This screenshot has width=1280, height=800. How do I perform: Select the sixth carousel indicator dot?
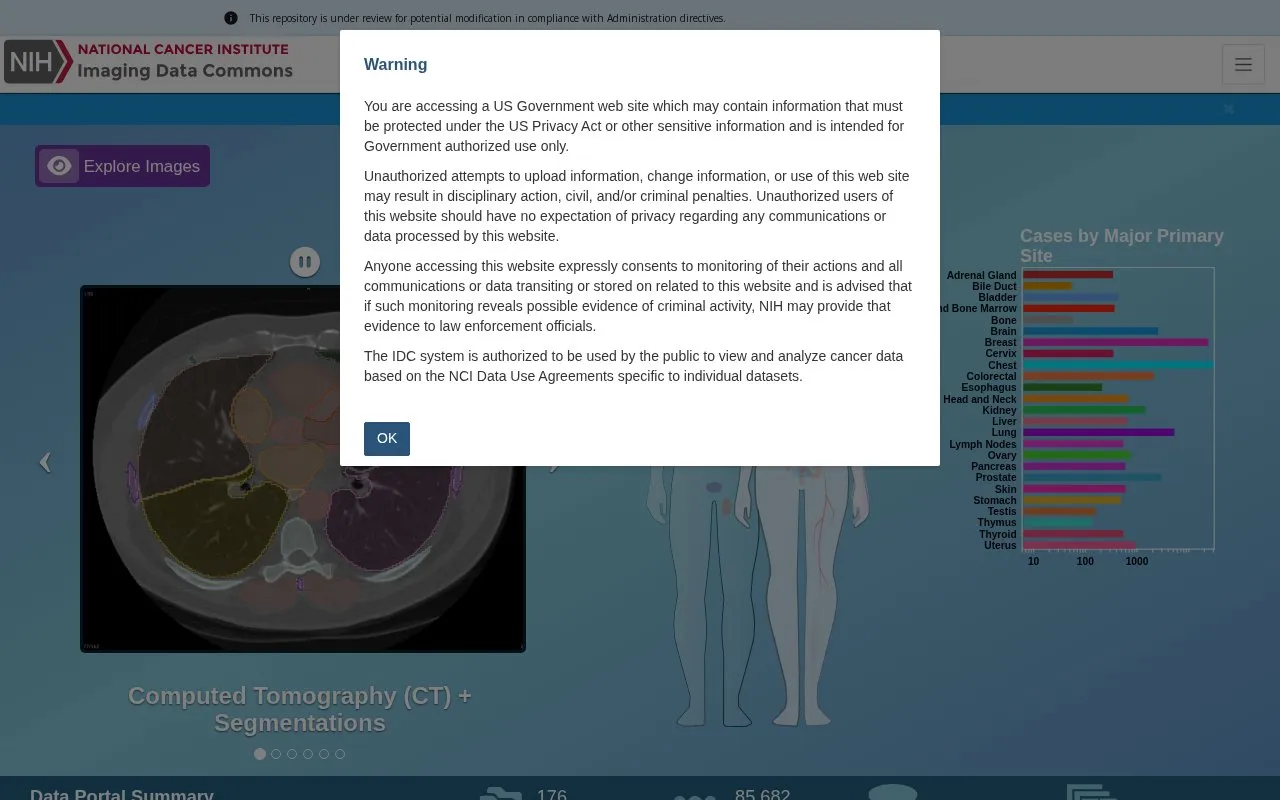(340, 754)
